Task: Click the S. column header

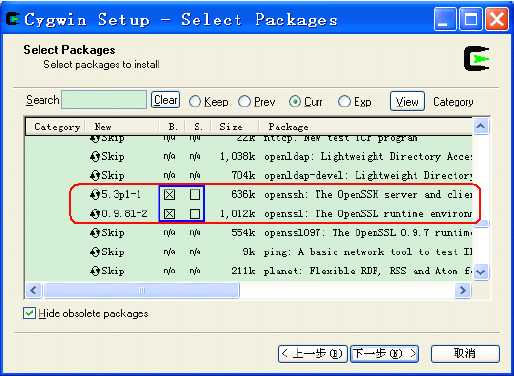Action: [198, 127]
